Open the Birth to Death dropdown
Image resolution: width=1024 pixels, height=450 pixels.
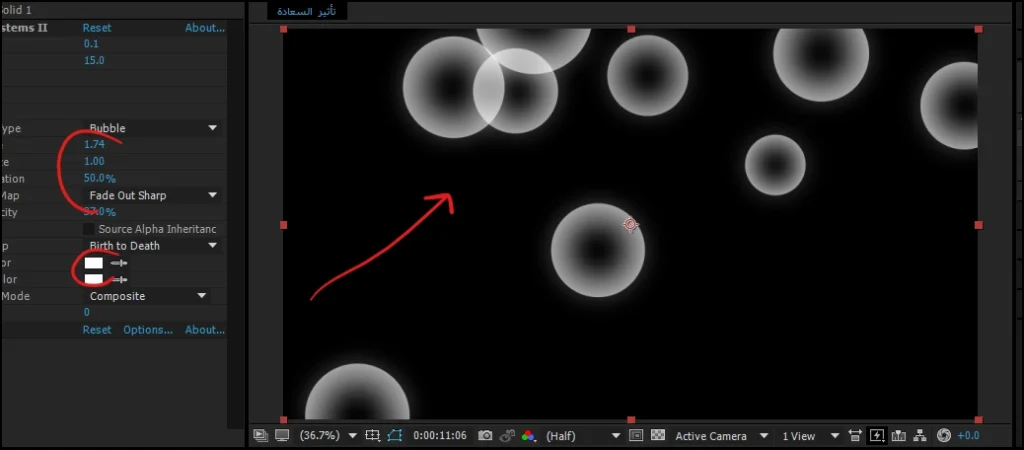coord(153,246)
